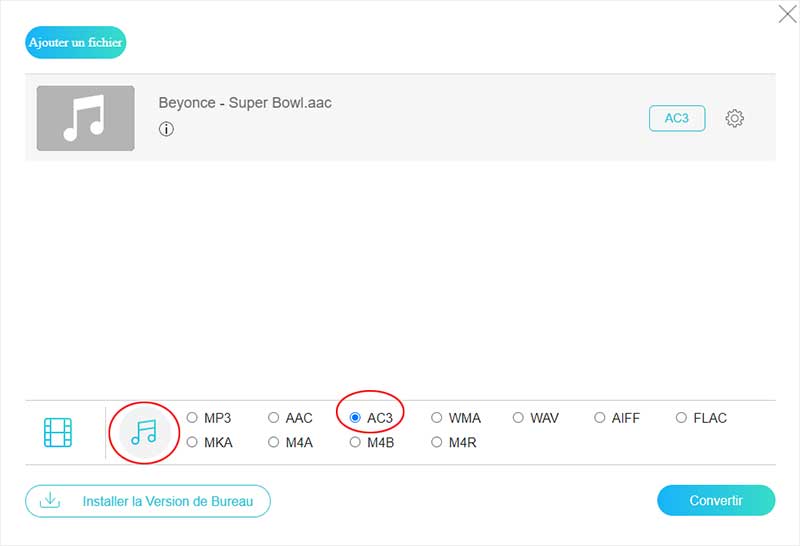Screen dimensions: 800x546
Task: Select the M4A radio button
Action: click(x=274, y=442)
